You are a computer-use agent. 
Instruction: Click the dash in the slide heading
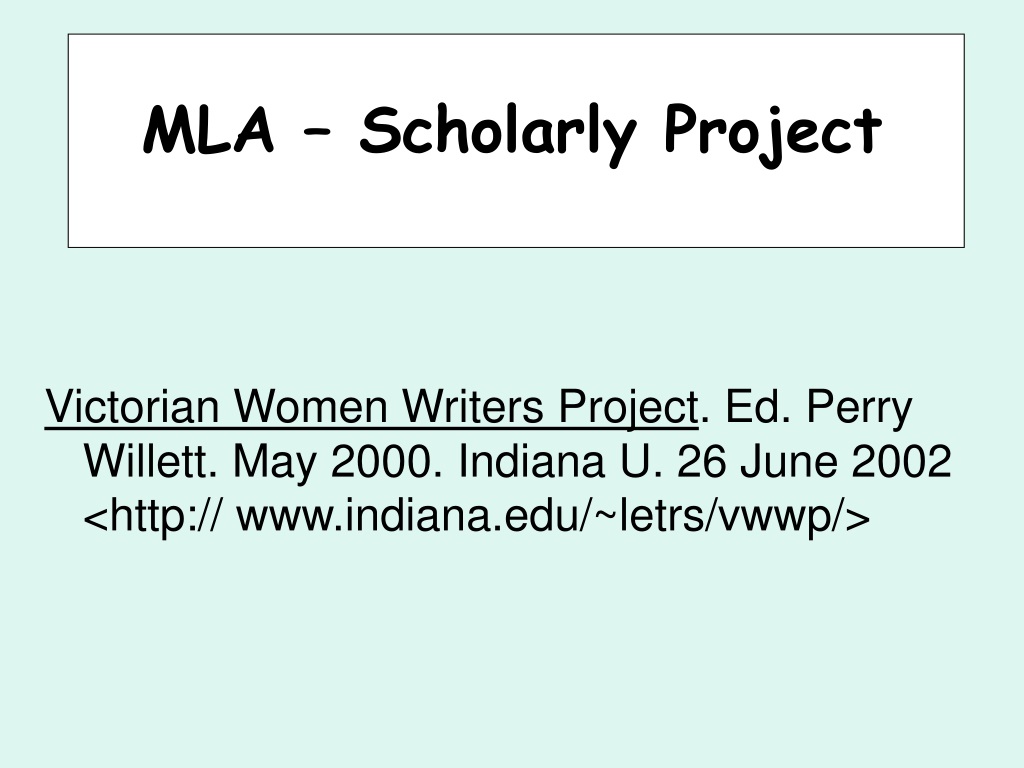pyautogui.click(x=316, y=131)
